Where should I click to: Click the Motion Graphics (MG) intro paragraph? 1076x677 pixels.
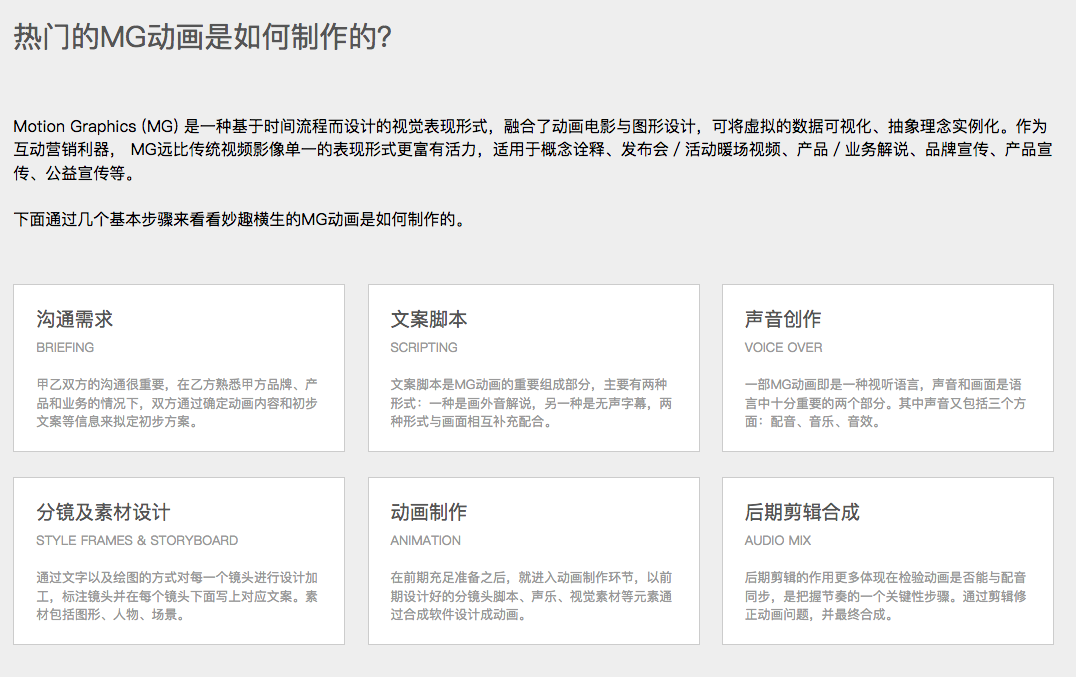(x=530, y=150)
